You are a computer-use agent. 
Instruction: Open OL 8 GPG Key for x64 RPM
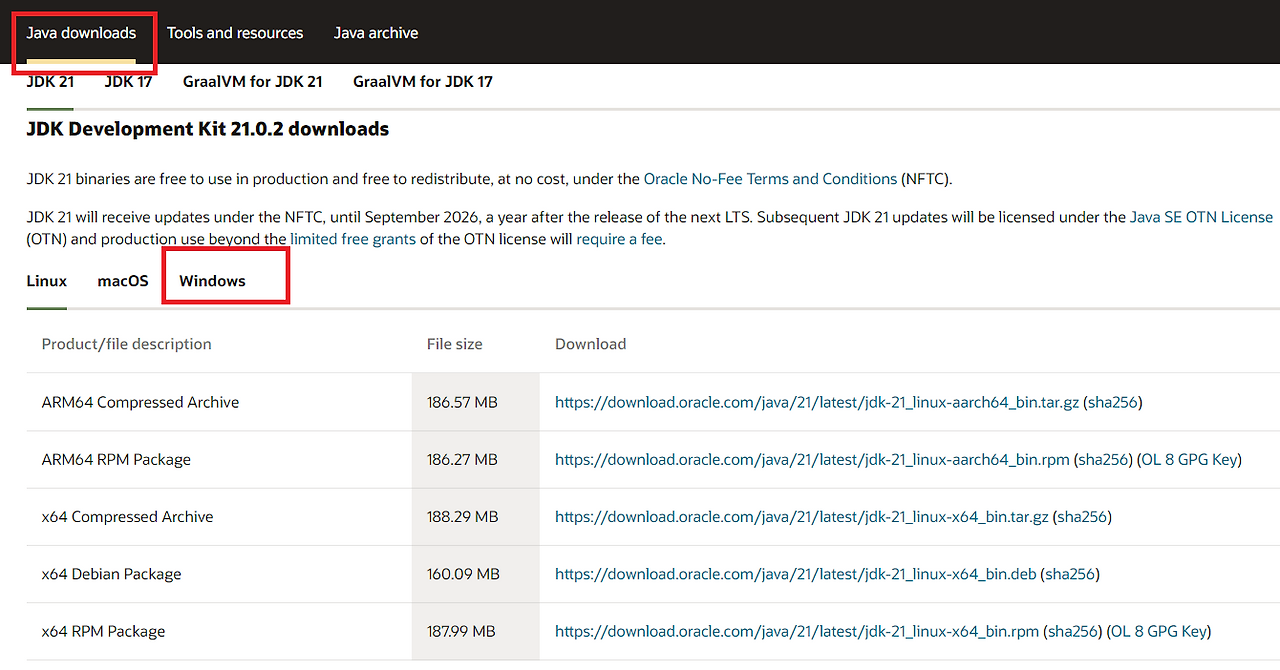1160,631
